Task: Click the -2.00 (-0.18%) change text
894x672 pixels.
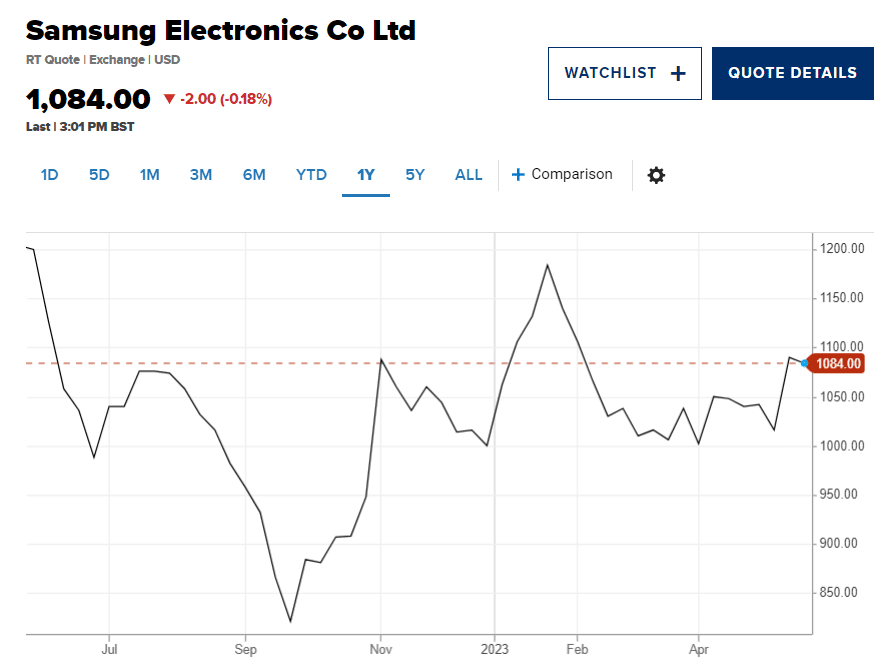Action: (226, 99)
